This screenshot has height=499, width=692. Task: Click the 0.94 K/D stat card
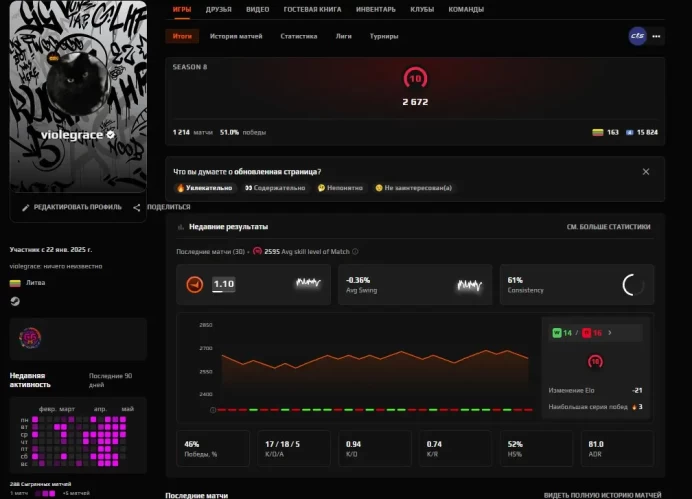coord(375,449)
